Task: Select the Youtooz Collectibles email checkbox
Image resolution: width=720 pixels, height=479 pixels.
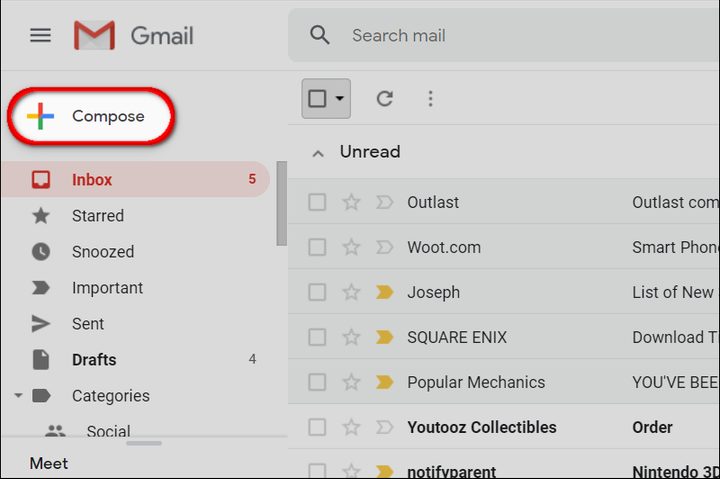Action: [x=317, y=427]
